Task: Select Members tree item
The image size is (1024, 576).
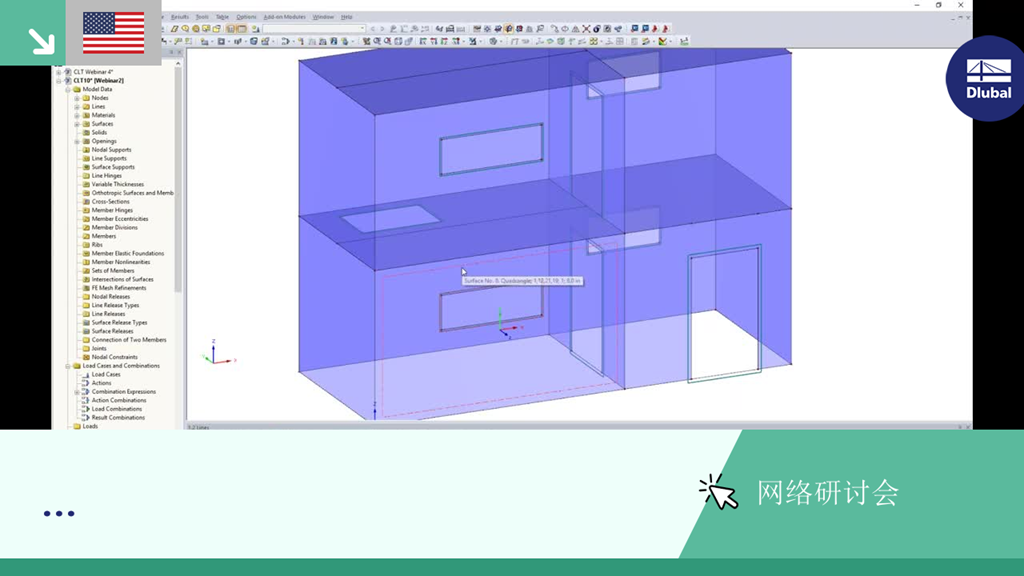Action: [x=103, y=236]
